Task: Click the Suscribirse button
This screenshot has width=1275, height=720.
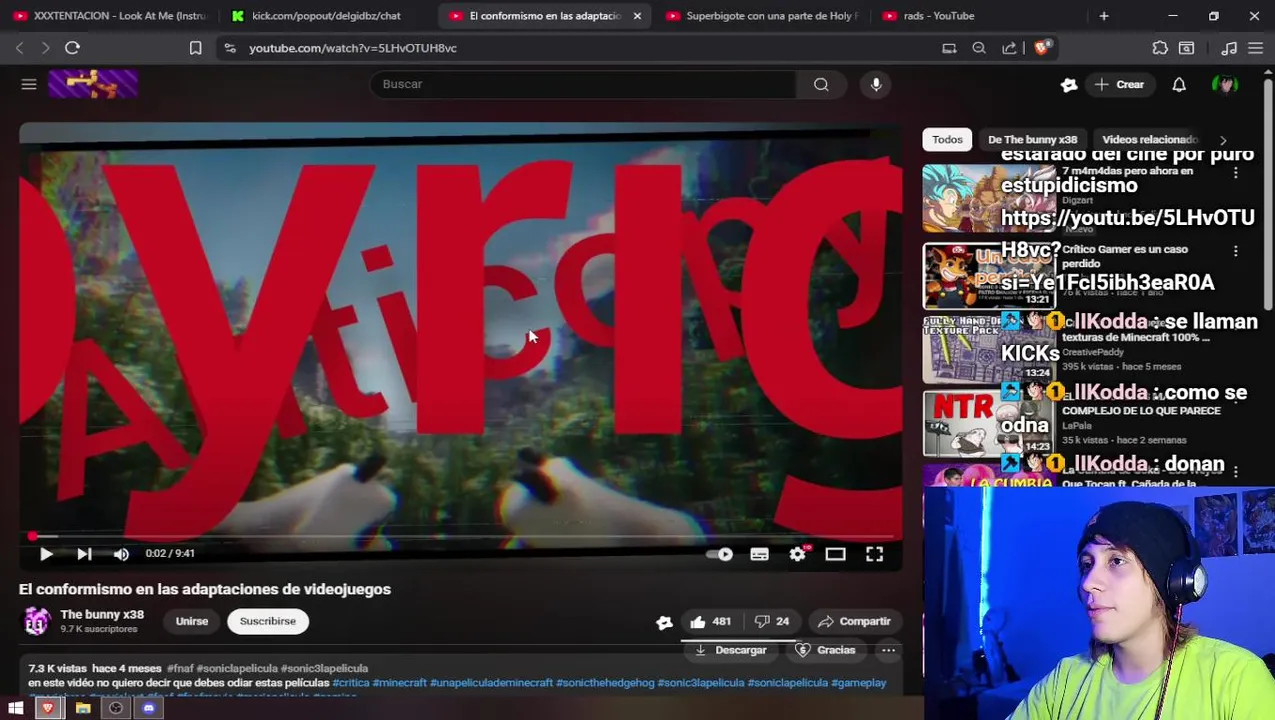Action: [268, 622]
